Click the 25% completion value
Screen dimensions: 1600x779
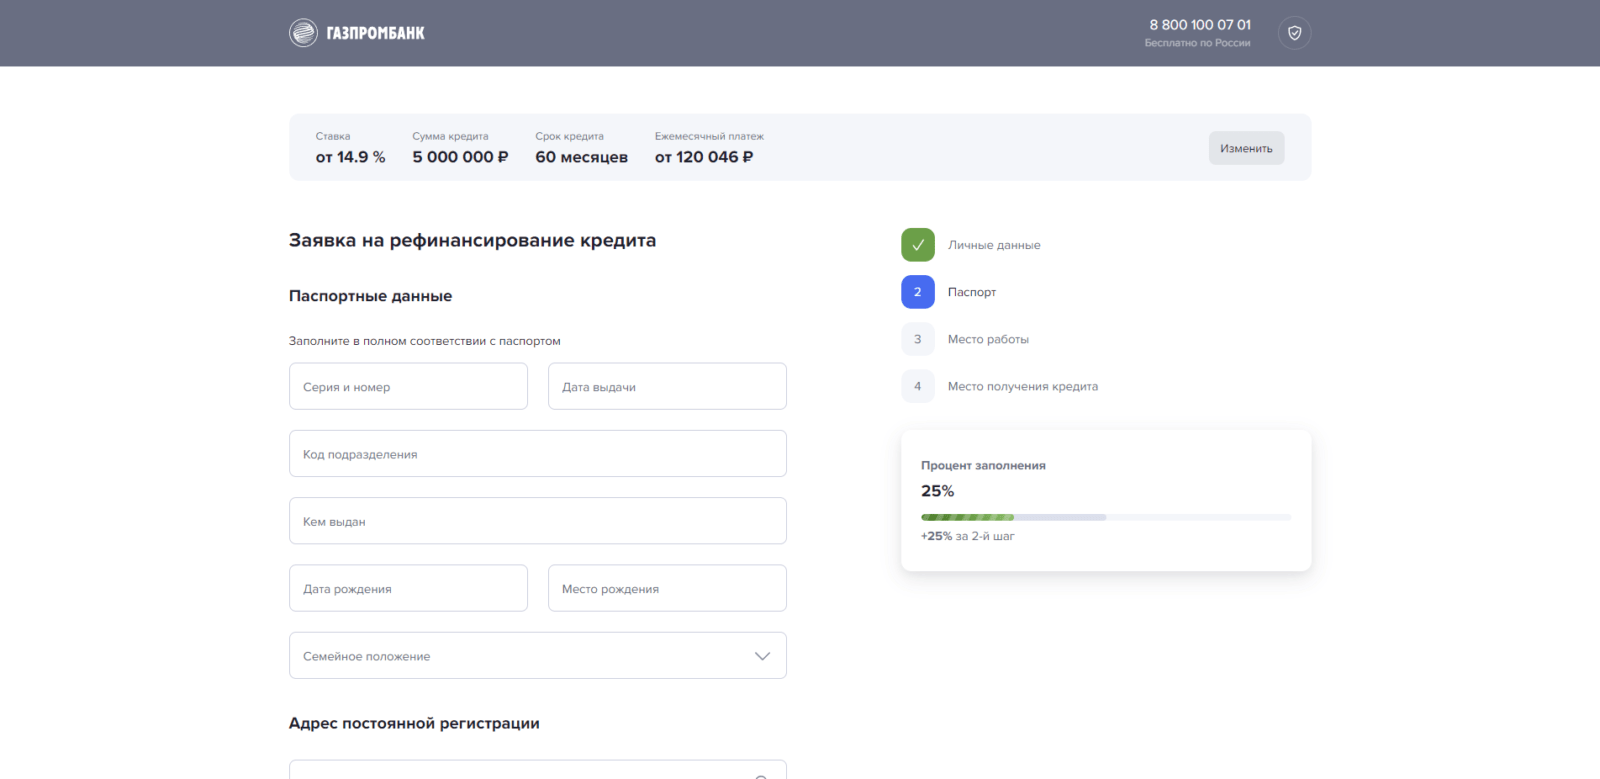click(937, 491)
